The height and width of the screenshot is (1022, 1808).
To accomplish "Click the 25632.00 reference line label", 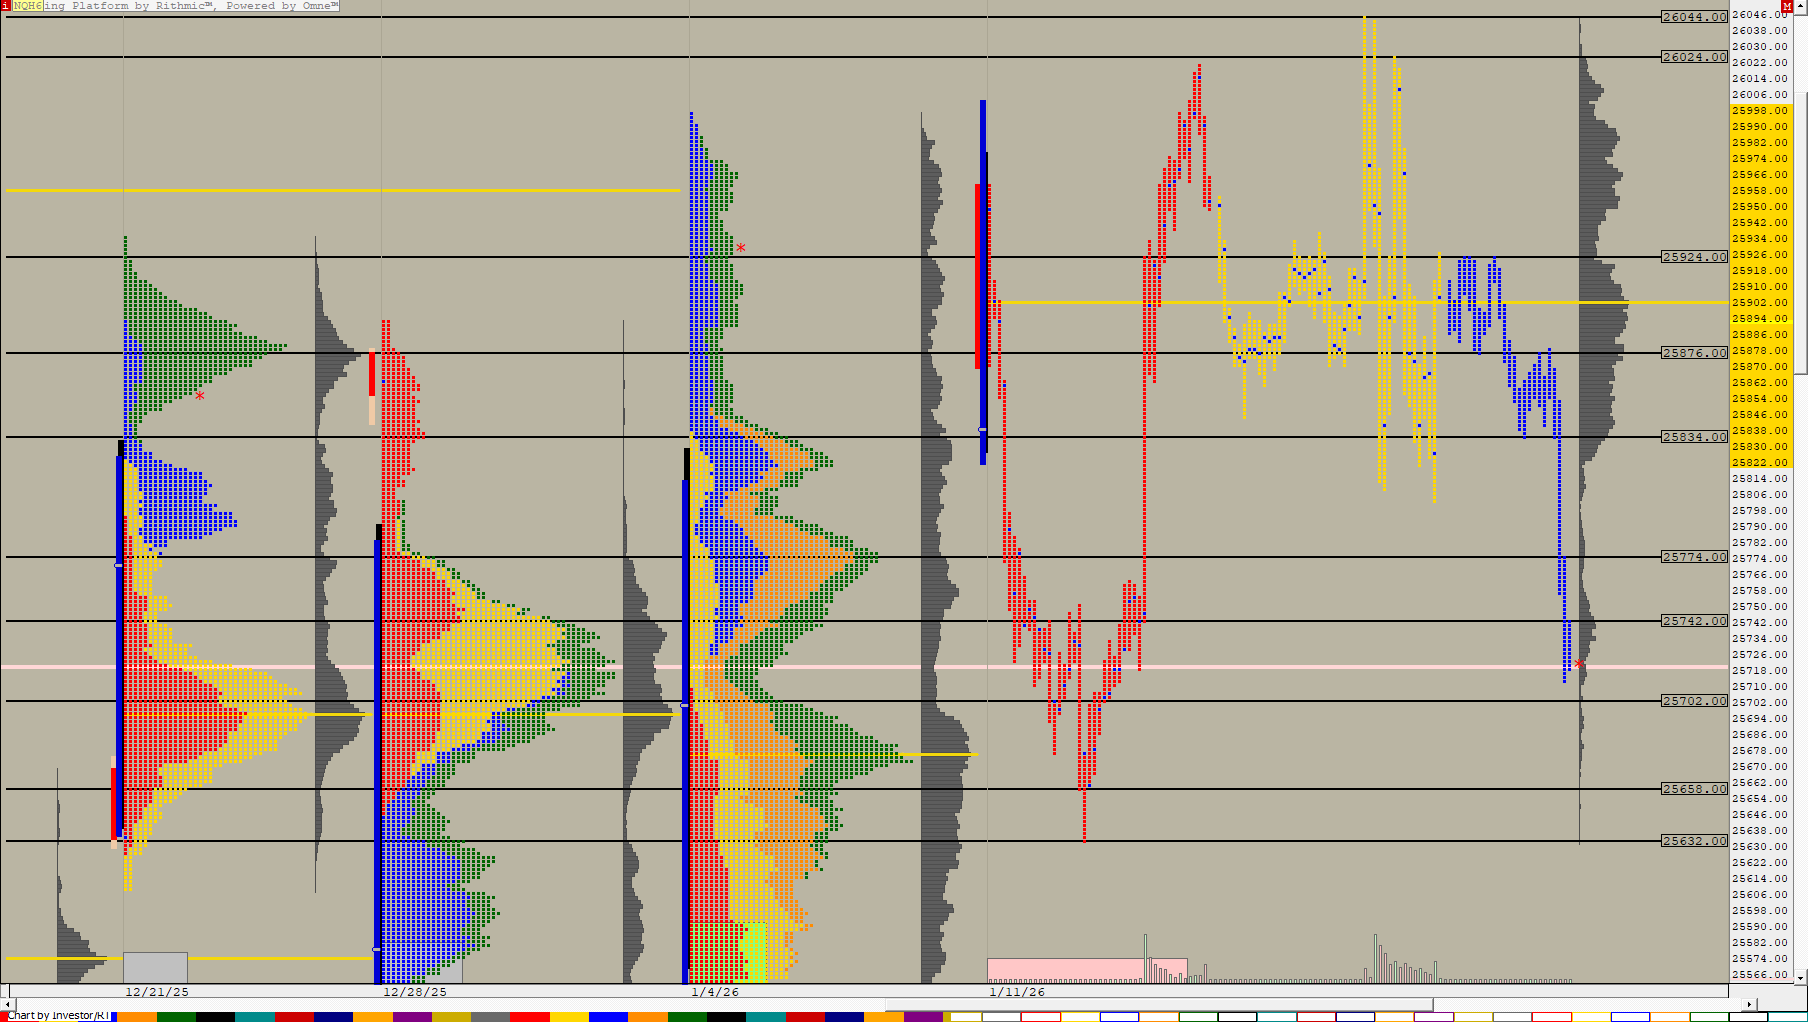I will pos(1694,841).
